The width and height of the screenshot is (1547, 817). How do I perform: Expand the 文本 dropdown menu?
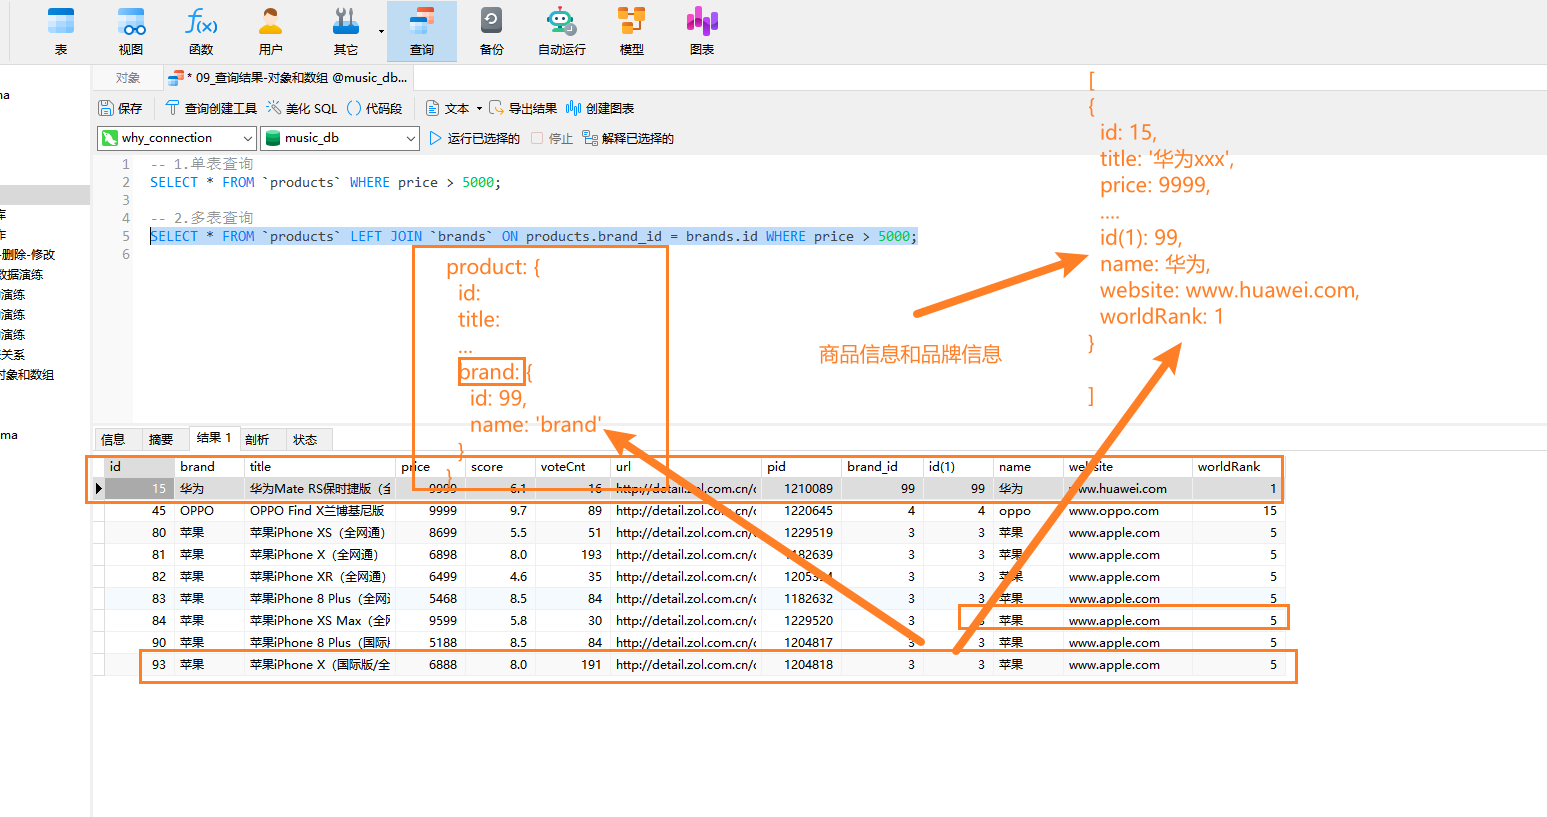(x=479, y=109)
